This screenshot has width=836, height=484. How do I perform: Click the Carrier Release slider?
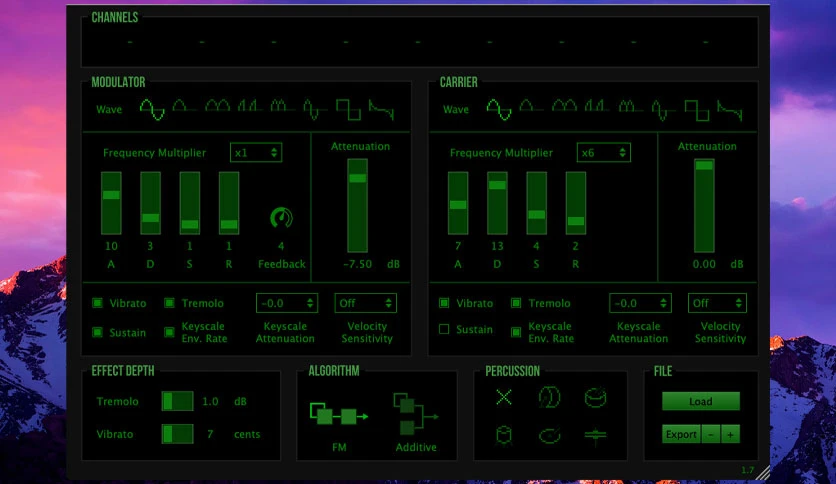pyautogui.click(x=576, y=203)
